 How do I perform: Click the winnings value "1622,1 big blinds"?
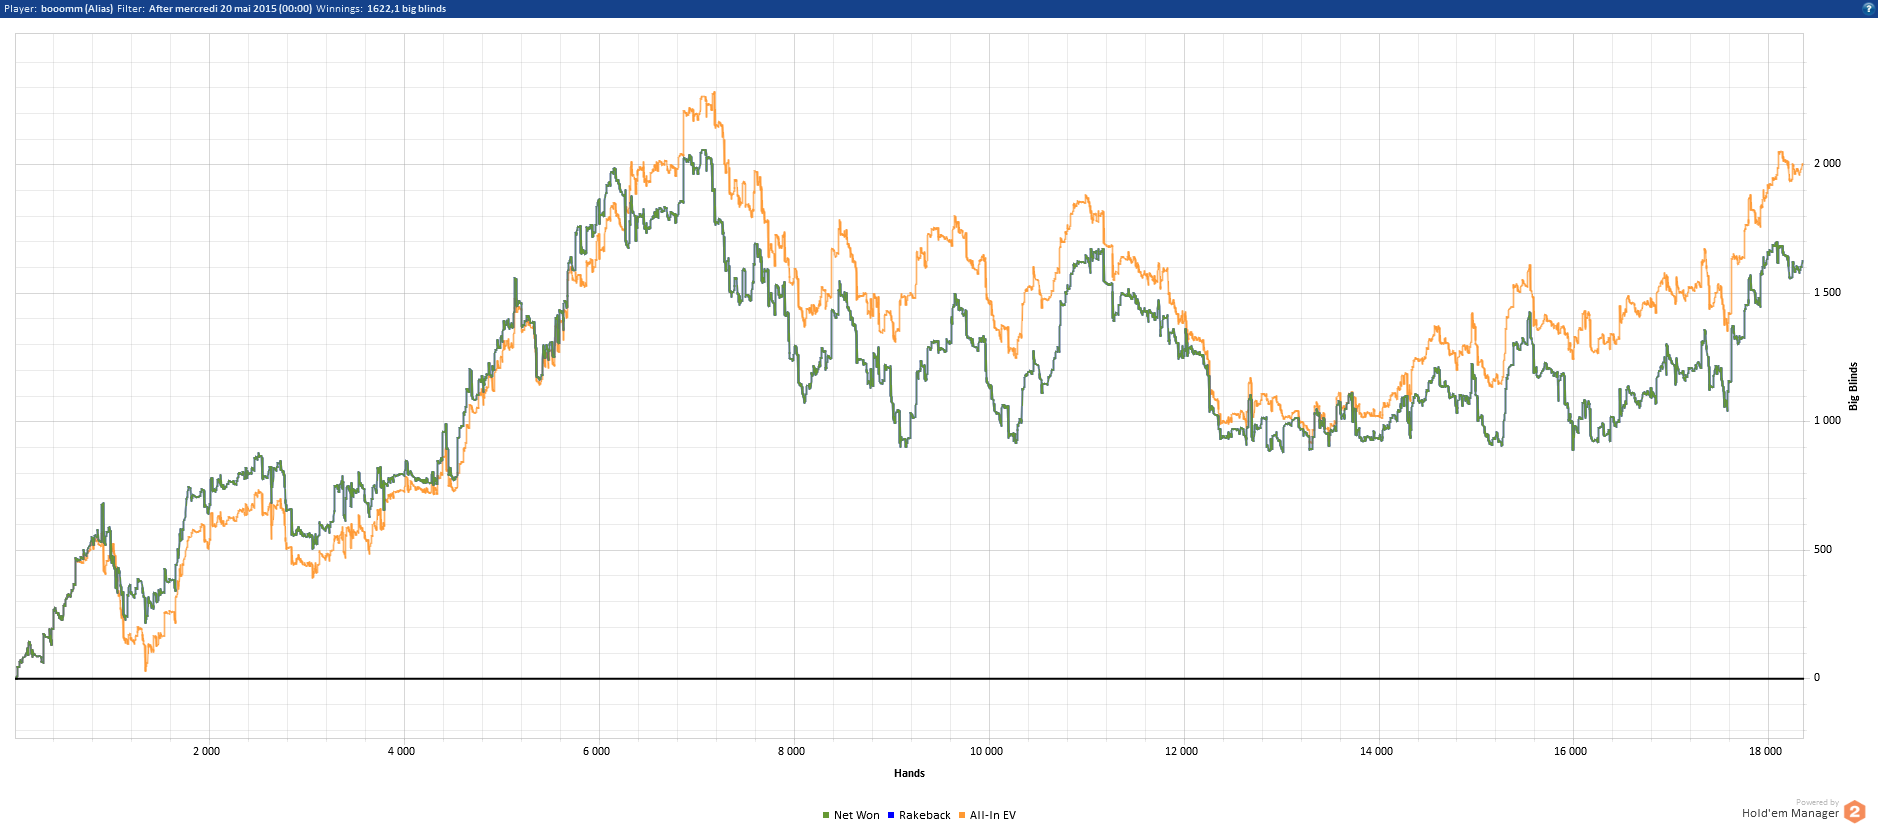tap(407, 8)
